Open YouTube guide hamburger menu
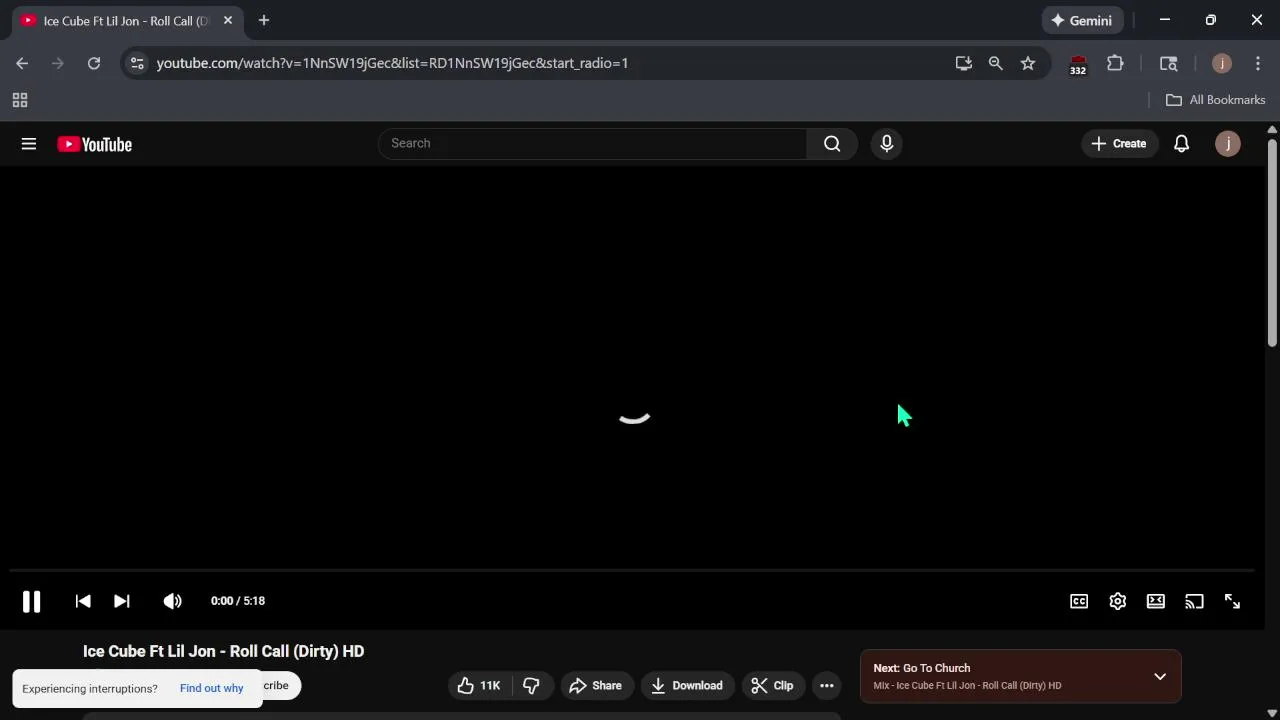 point(29,144)
